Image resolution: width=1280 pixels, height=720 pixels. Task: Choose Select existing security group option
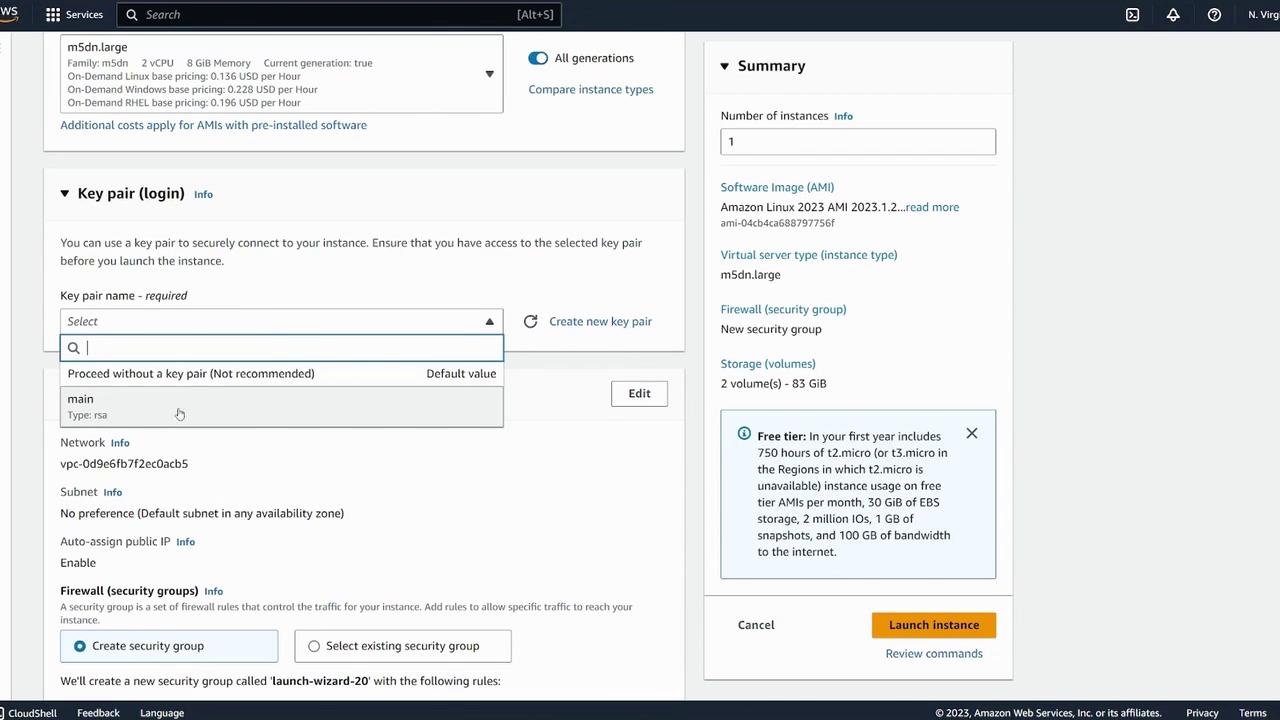coord(314,646)
